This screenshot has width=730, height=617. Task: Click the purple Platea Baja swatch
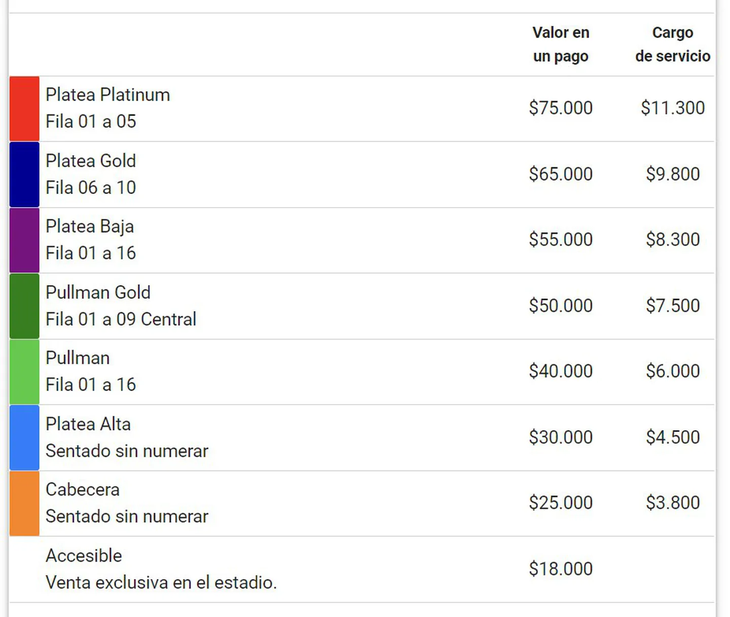[x=24, y=240]
